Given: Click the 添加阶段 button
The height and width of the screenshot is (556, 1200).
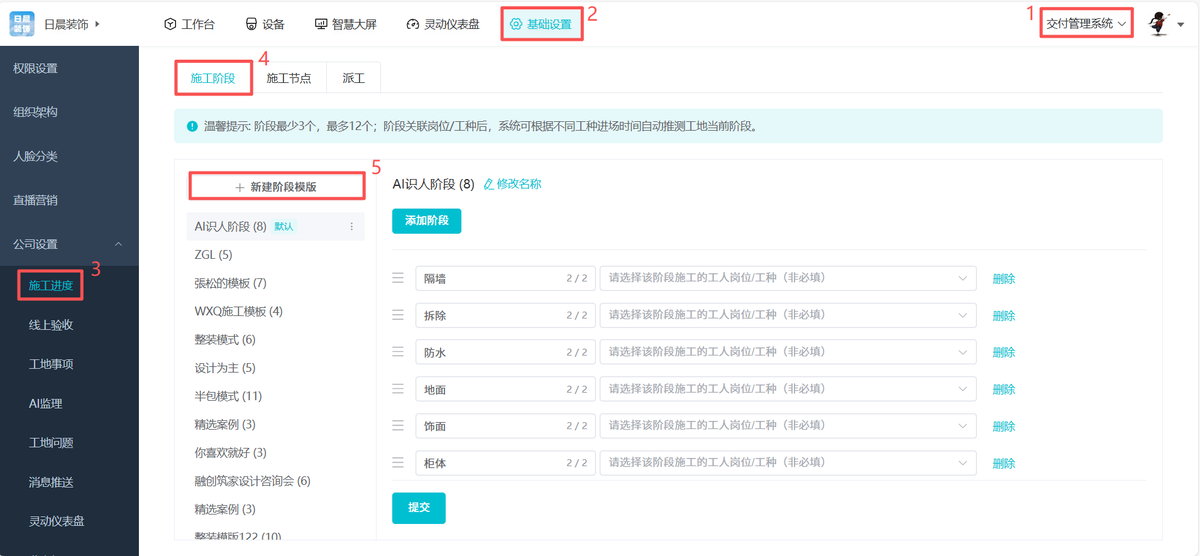Looking at the screenshot, I should point(426,220).
